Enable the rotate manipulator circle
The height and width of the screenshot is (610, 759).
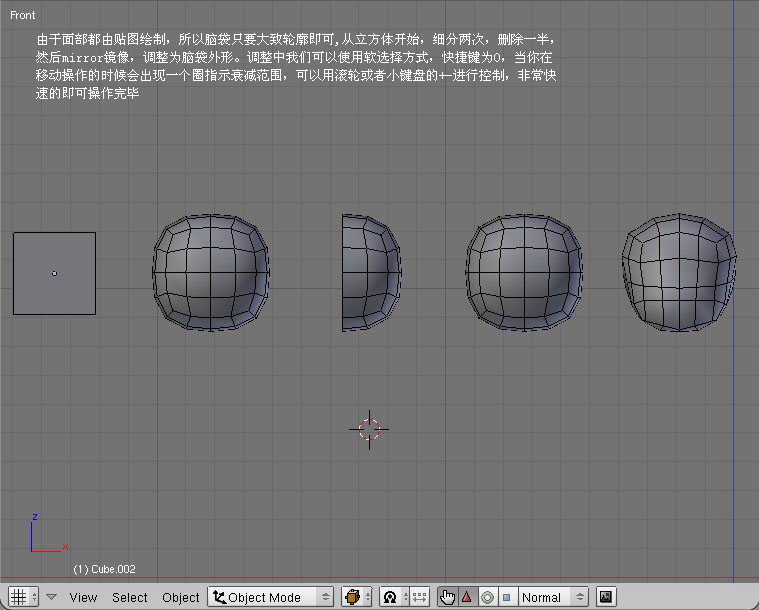coord(487,597)
